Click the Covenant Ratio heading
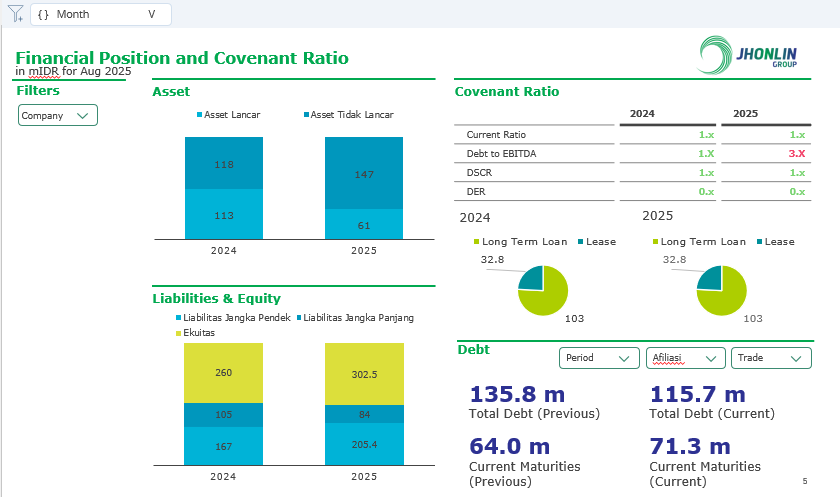 coord(507,92)
